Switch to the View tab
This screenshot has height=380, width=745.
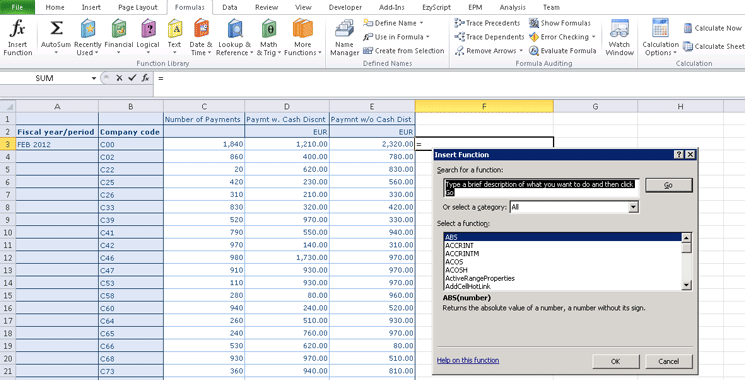click(303, 7)
